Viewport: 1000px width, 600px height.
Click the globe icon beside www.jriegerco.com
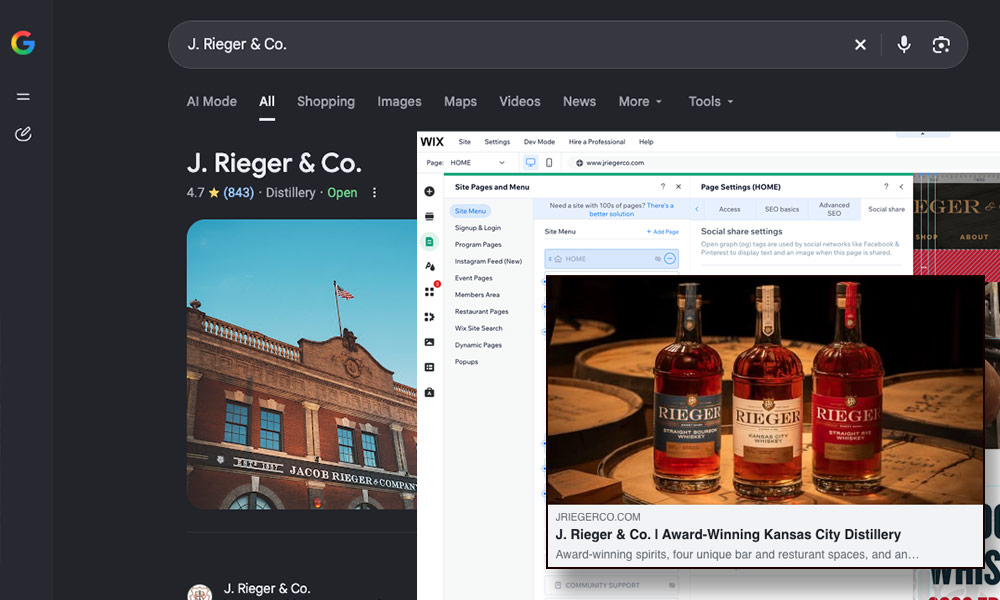point(580,163)
